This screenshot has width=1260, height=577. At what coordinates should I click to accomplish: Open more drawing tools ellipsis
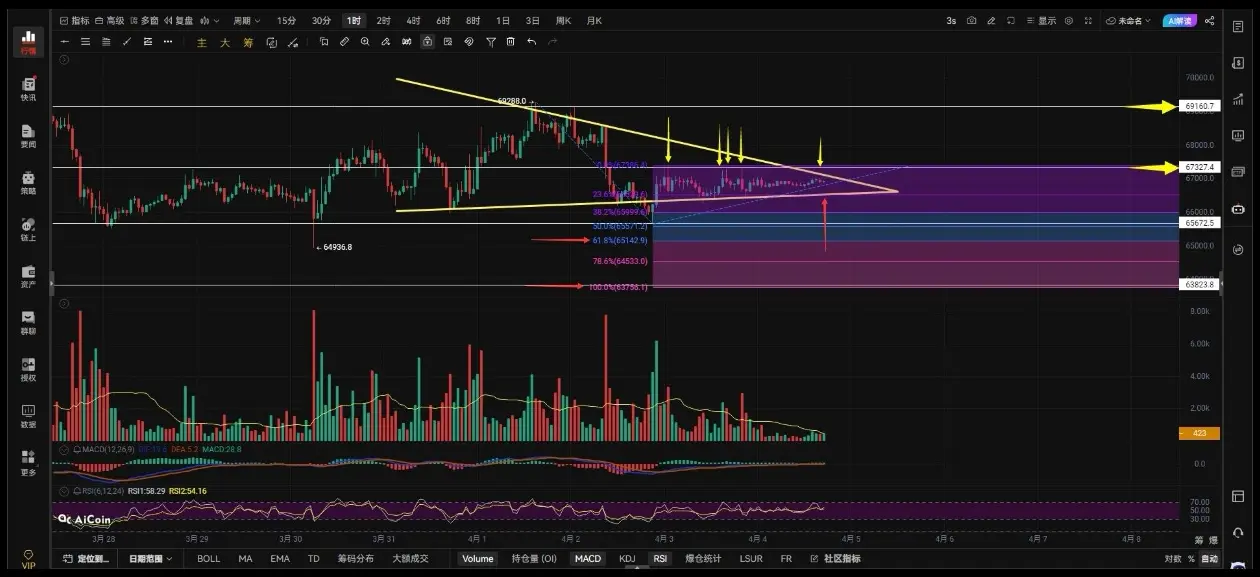[x=166, y=41]
